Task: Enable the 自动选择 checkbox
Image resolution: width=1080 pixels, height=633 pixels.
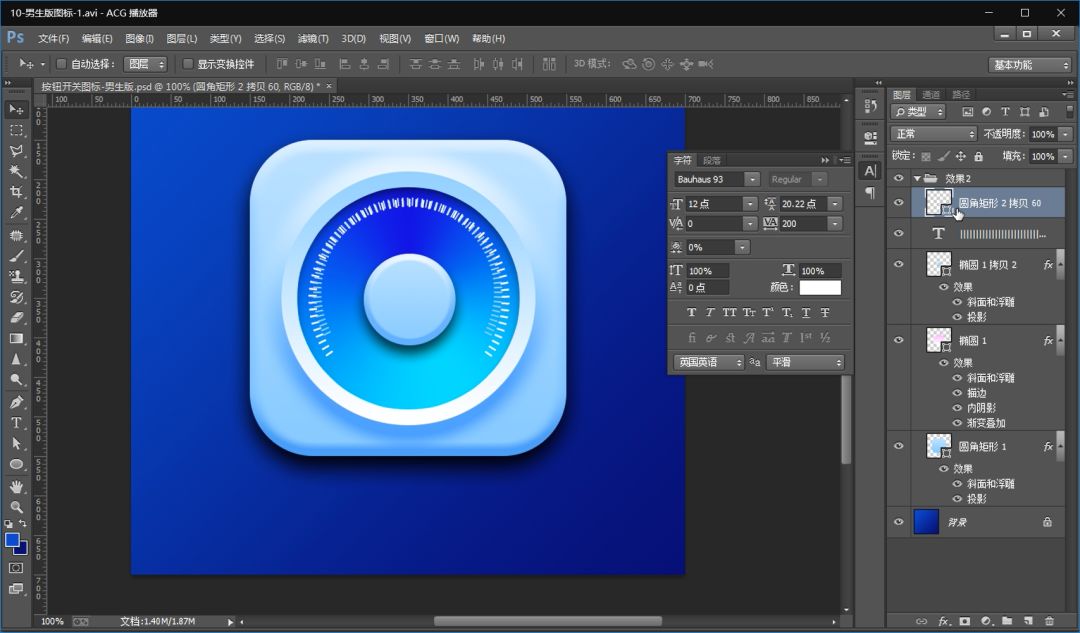Action: click(61, 64)
